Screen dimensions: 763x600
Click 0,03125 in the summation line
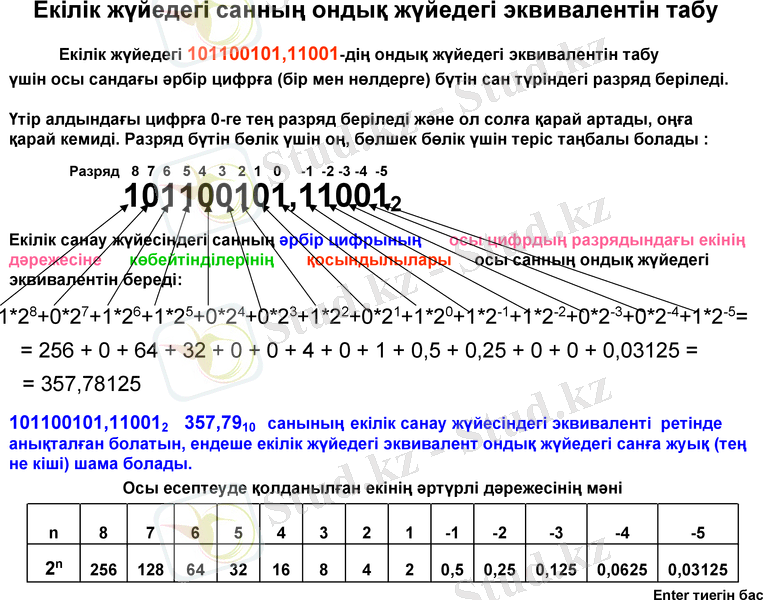pos(641,350)
